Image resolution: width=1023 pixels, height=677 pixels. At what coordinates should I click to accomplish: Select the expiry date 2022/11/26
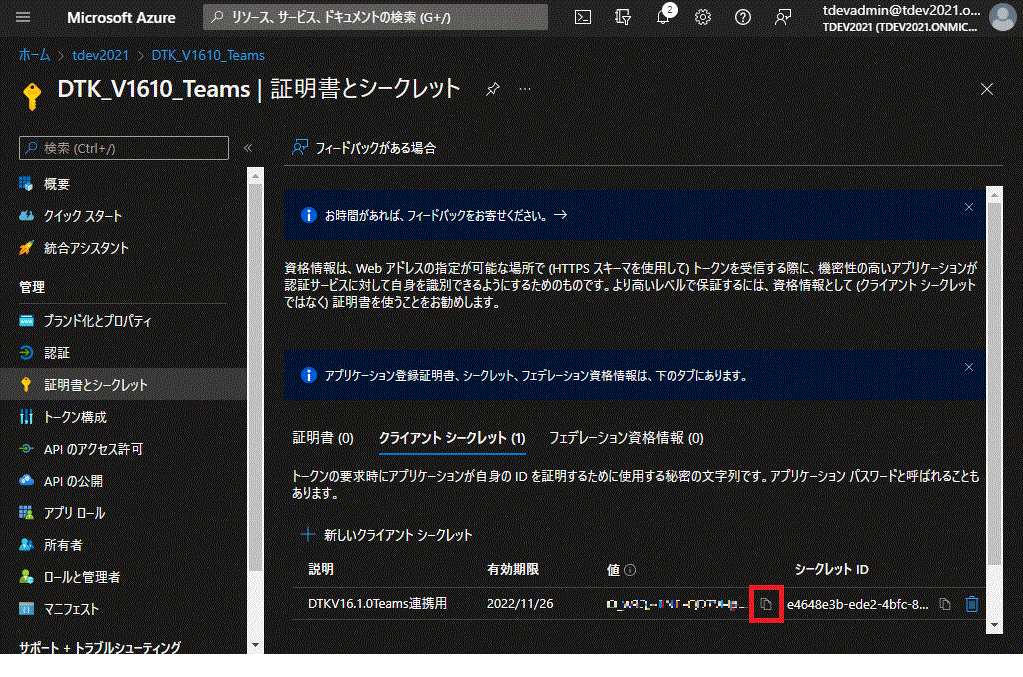point(520,603)
